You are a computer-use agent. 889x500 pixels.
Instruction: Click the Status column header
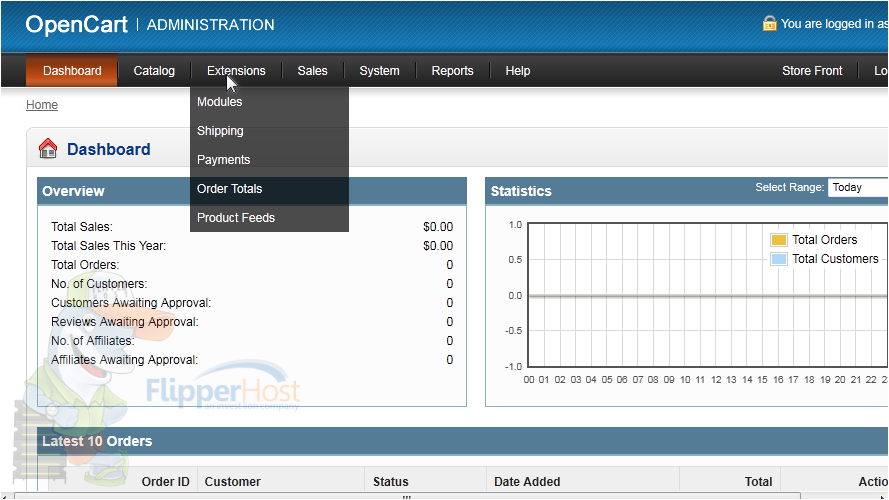[x=391, y=482]
